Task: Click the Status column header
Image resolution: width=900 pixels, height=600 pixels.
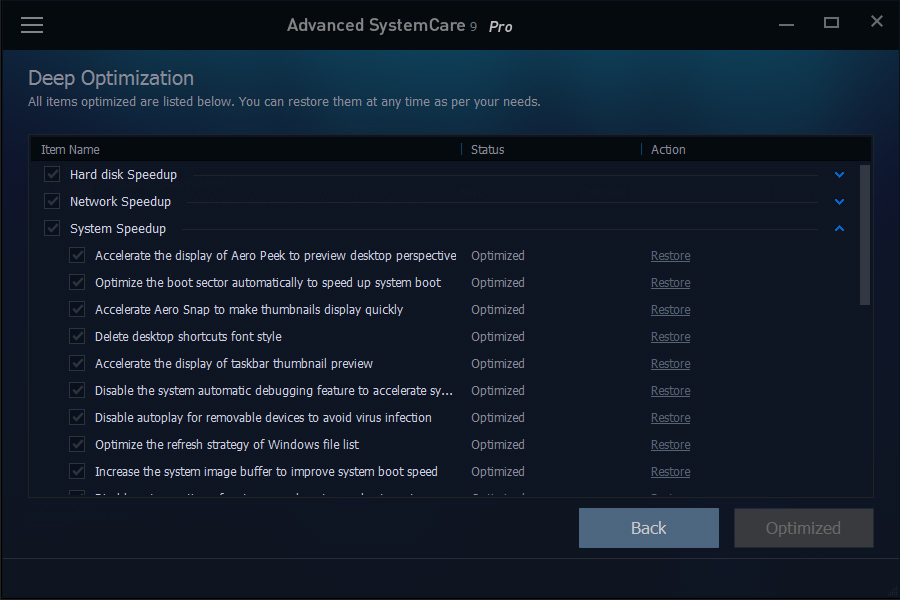Action: (x=487, y=149)
